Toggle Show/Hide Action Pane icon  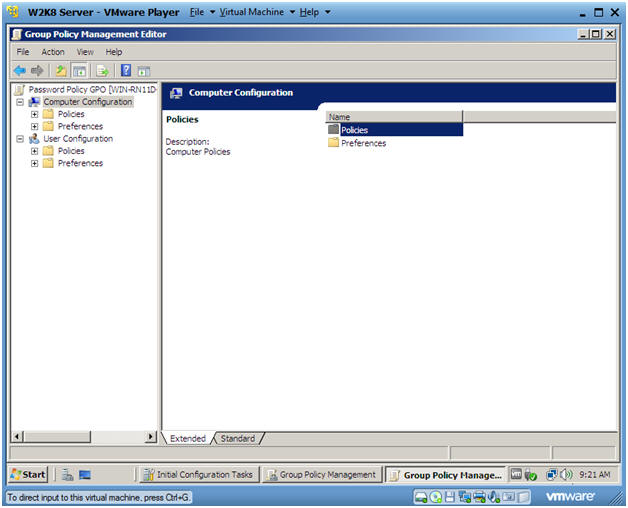[144, 71]
